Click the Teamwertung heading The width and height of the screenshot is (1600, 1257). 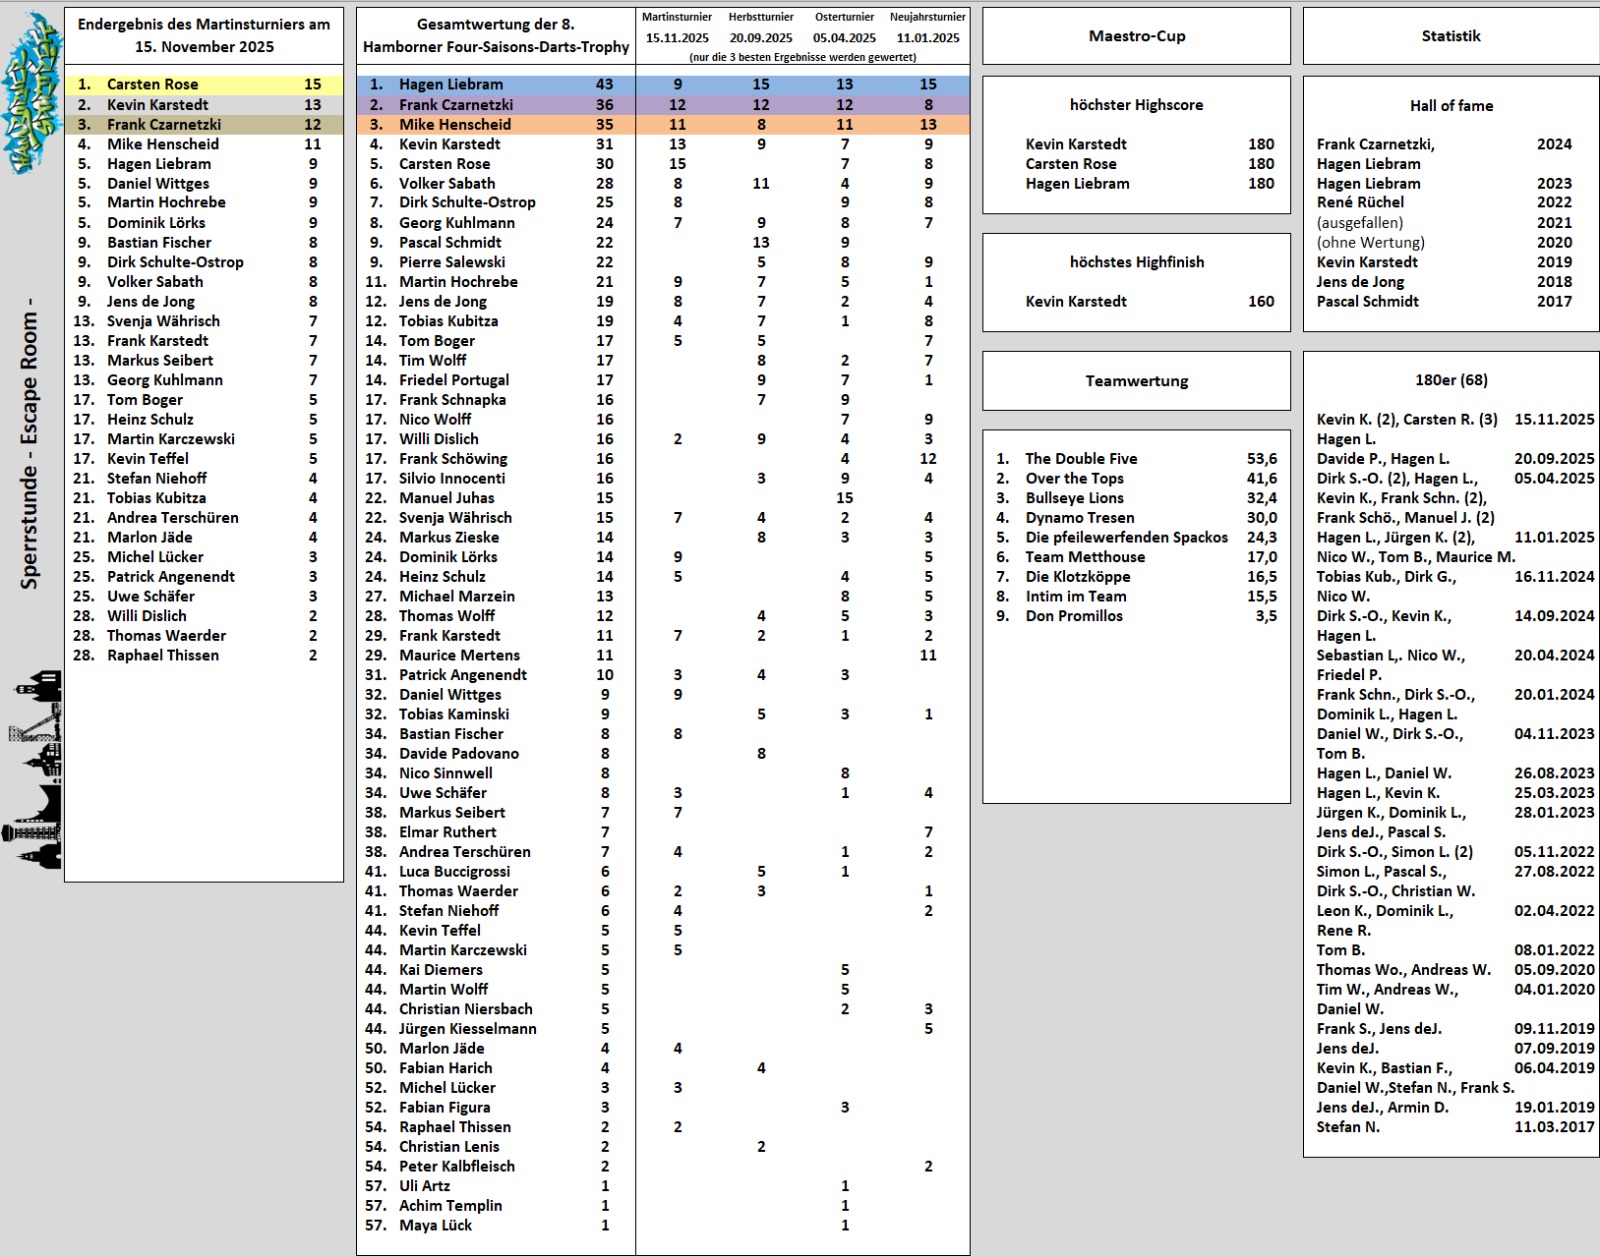coord(1136,381)
